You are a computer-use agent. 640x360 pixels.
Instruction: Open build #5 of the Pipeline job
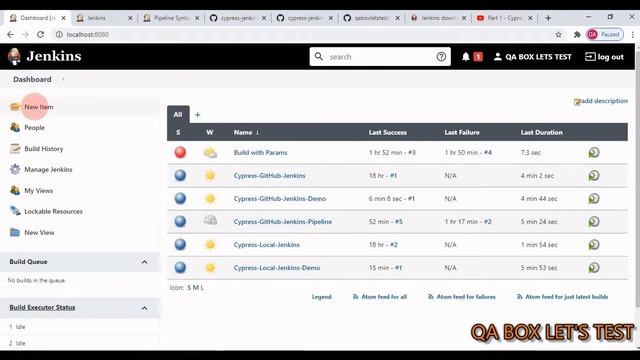[x=398, y=222]
